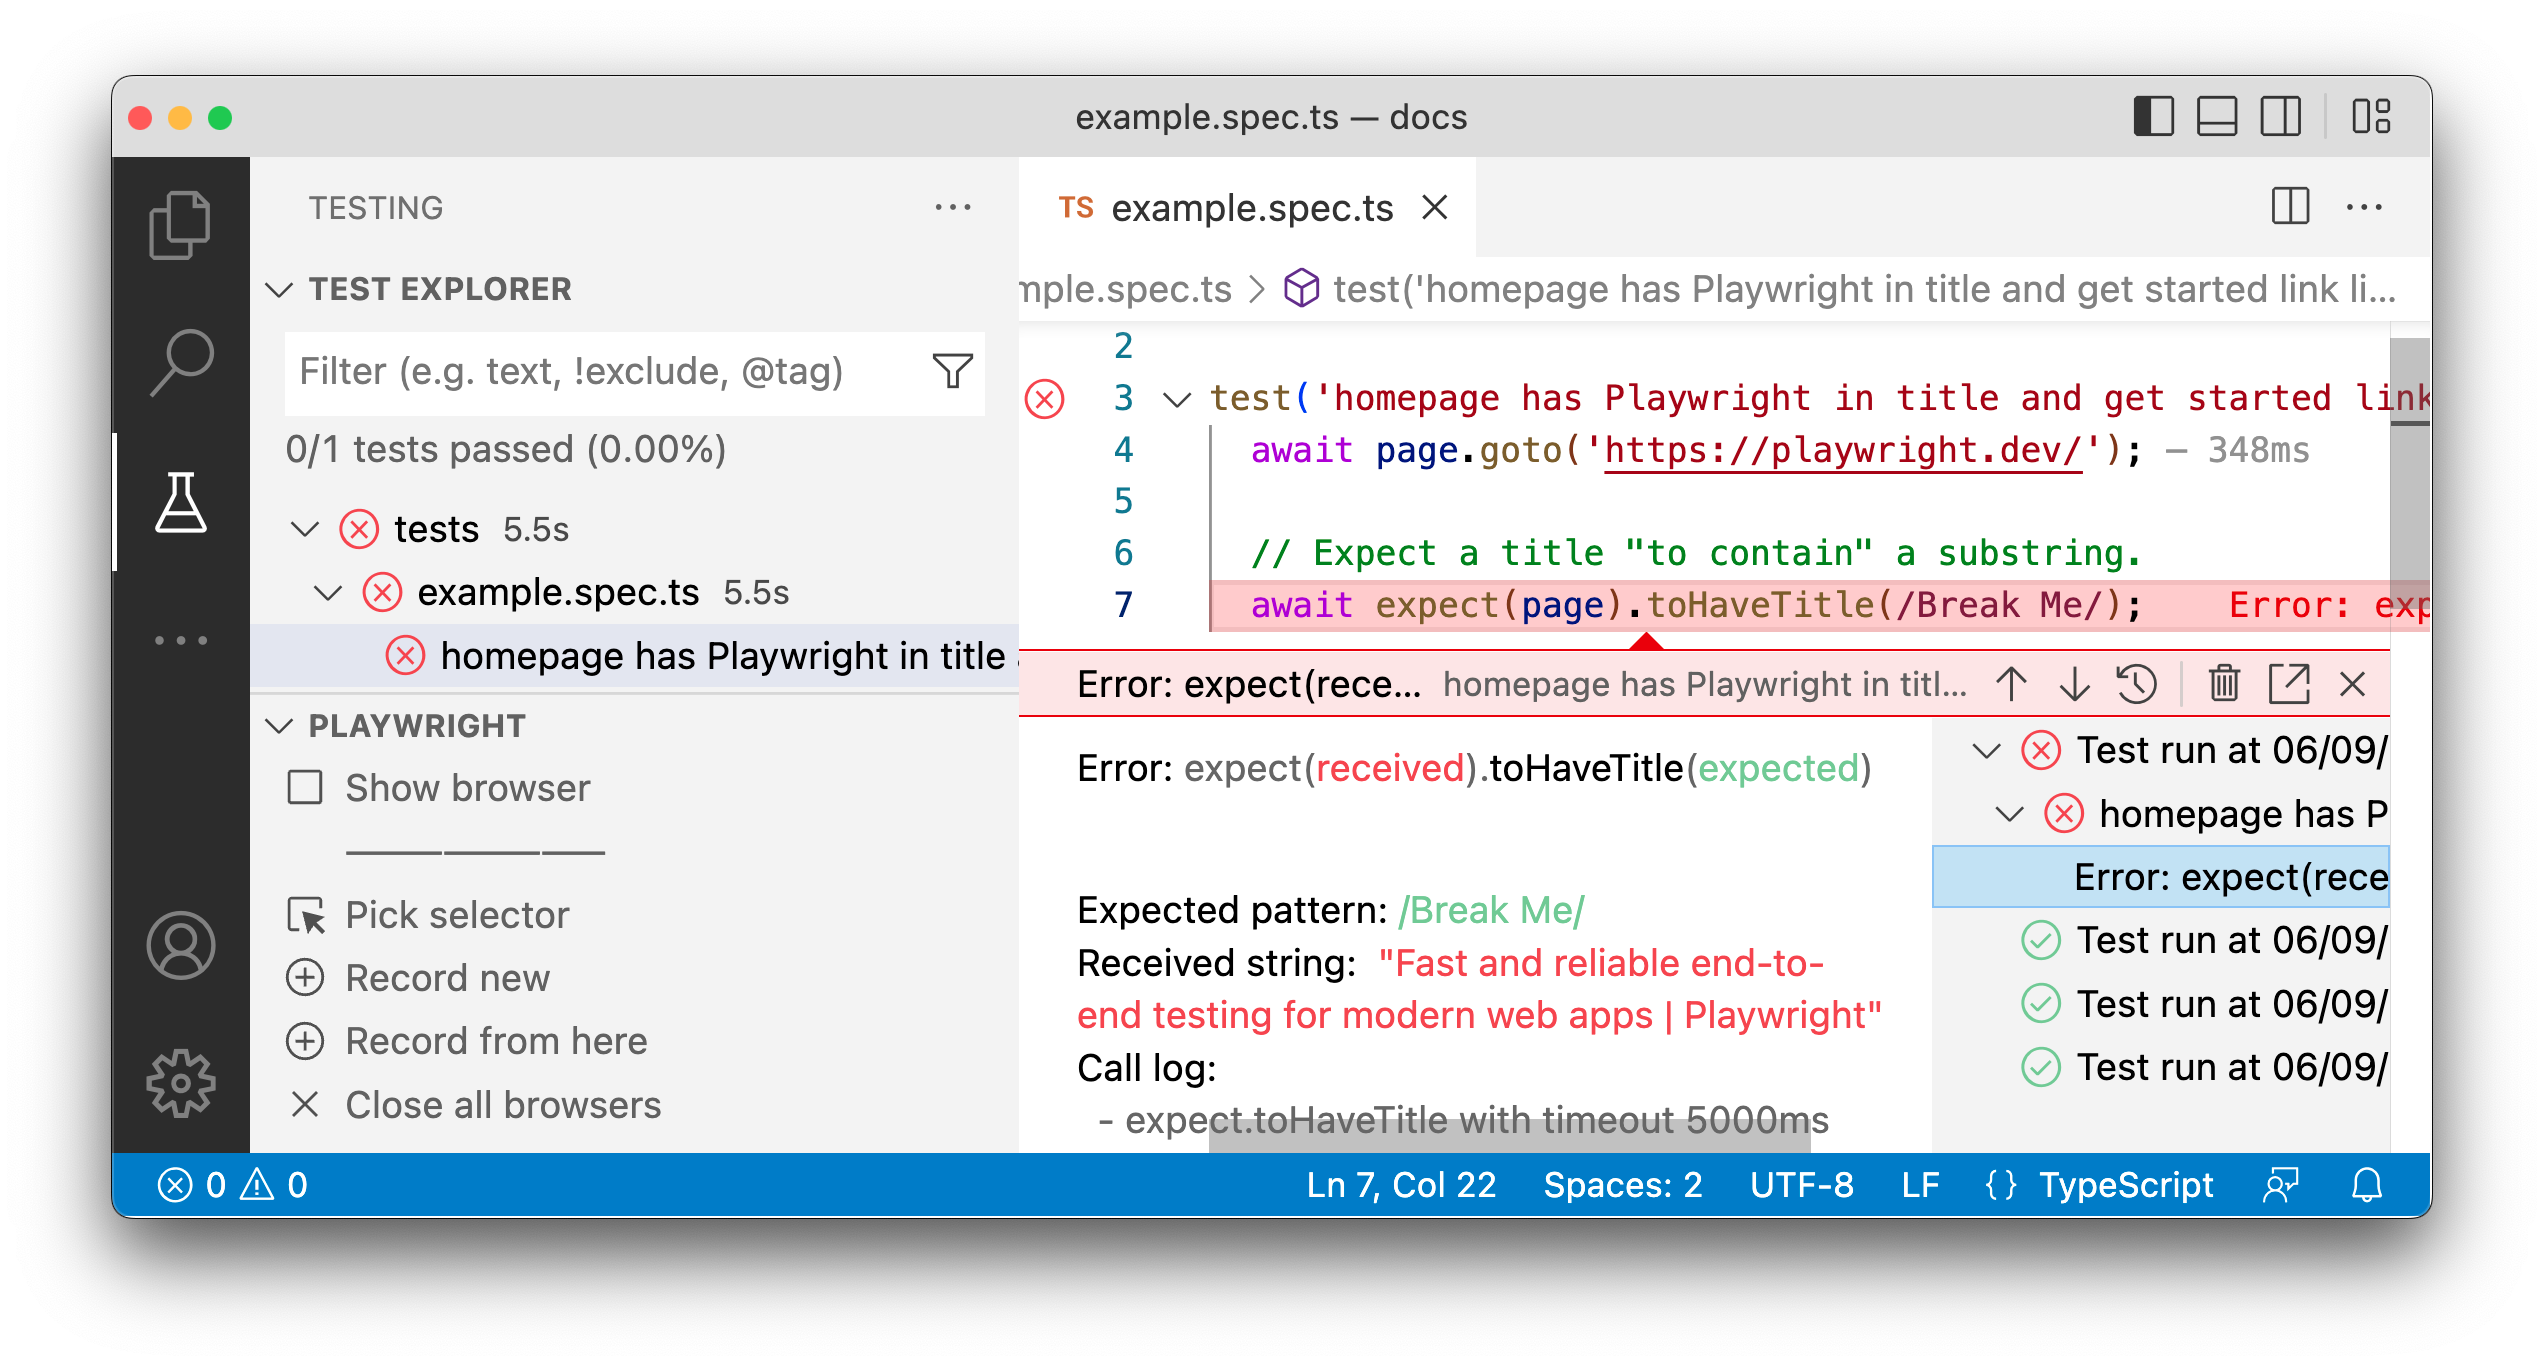Click the Accounts icon in Activity Bar
Screen dimensions: 2544x1366
(182, 944)
